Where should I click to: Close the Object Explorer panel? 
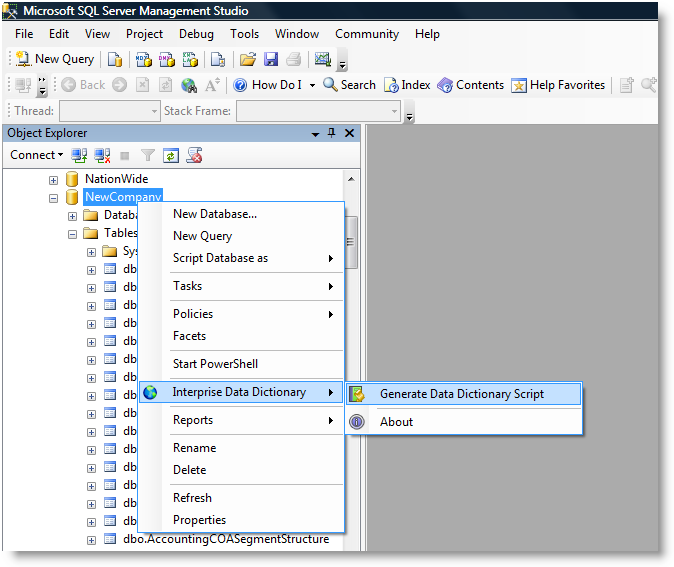tap(349, 133)
